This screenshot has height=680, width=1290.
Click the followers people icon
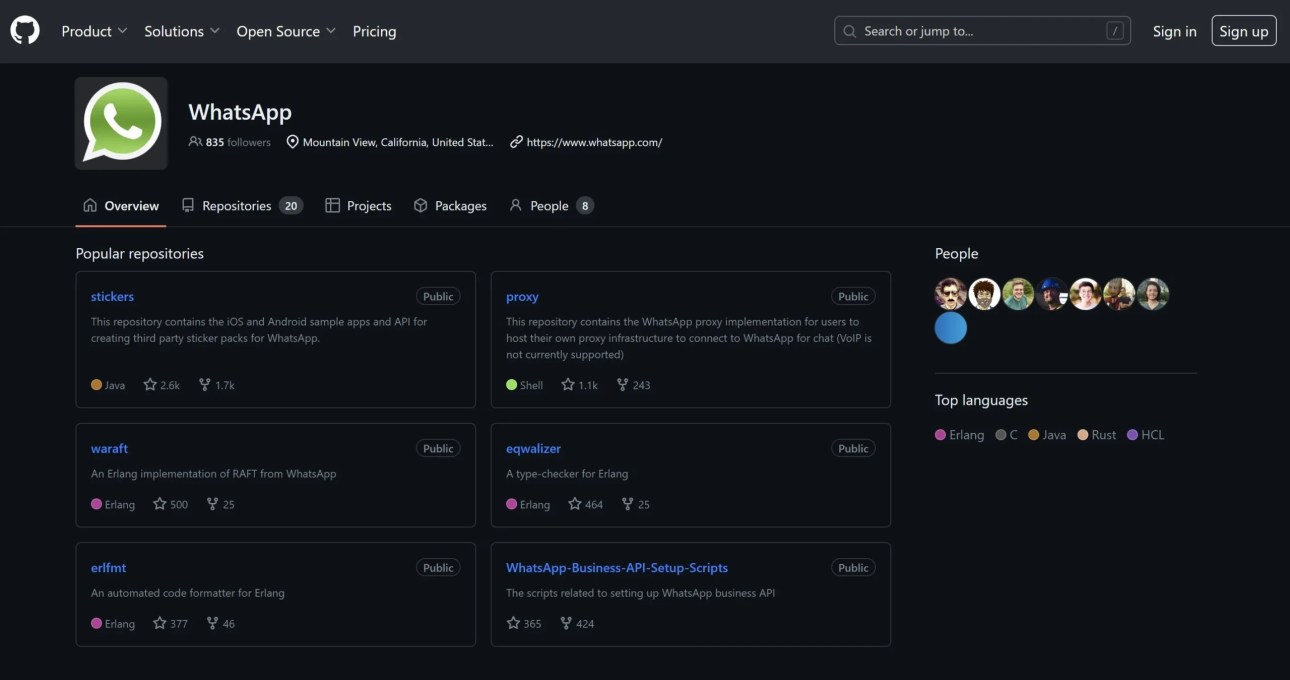(x=195, y=142)
